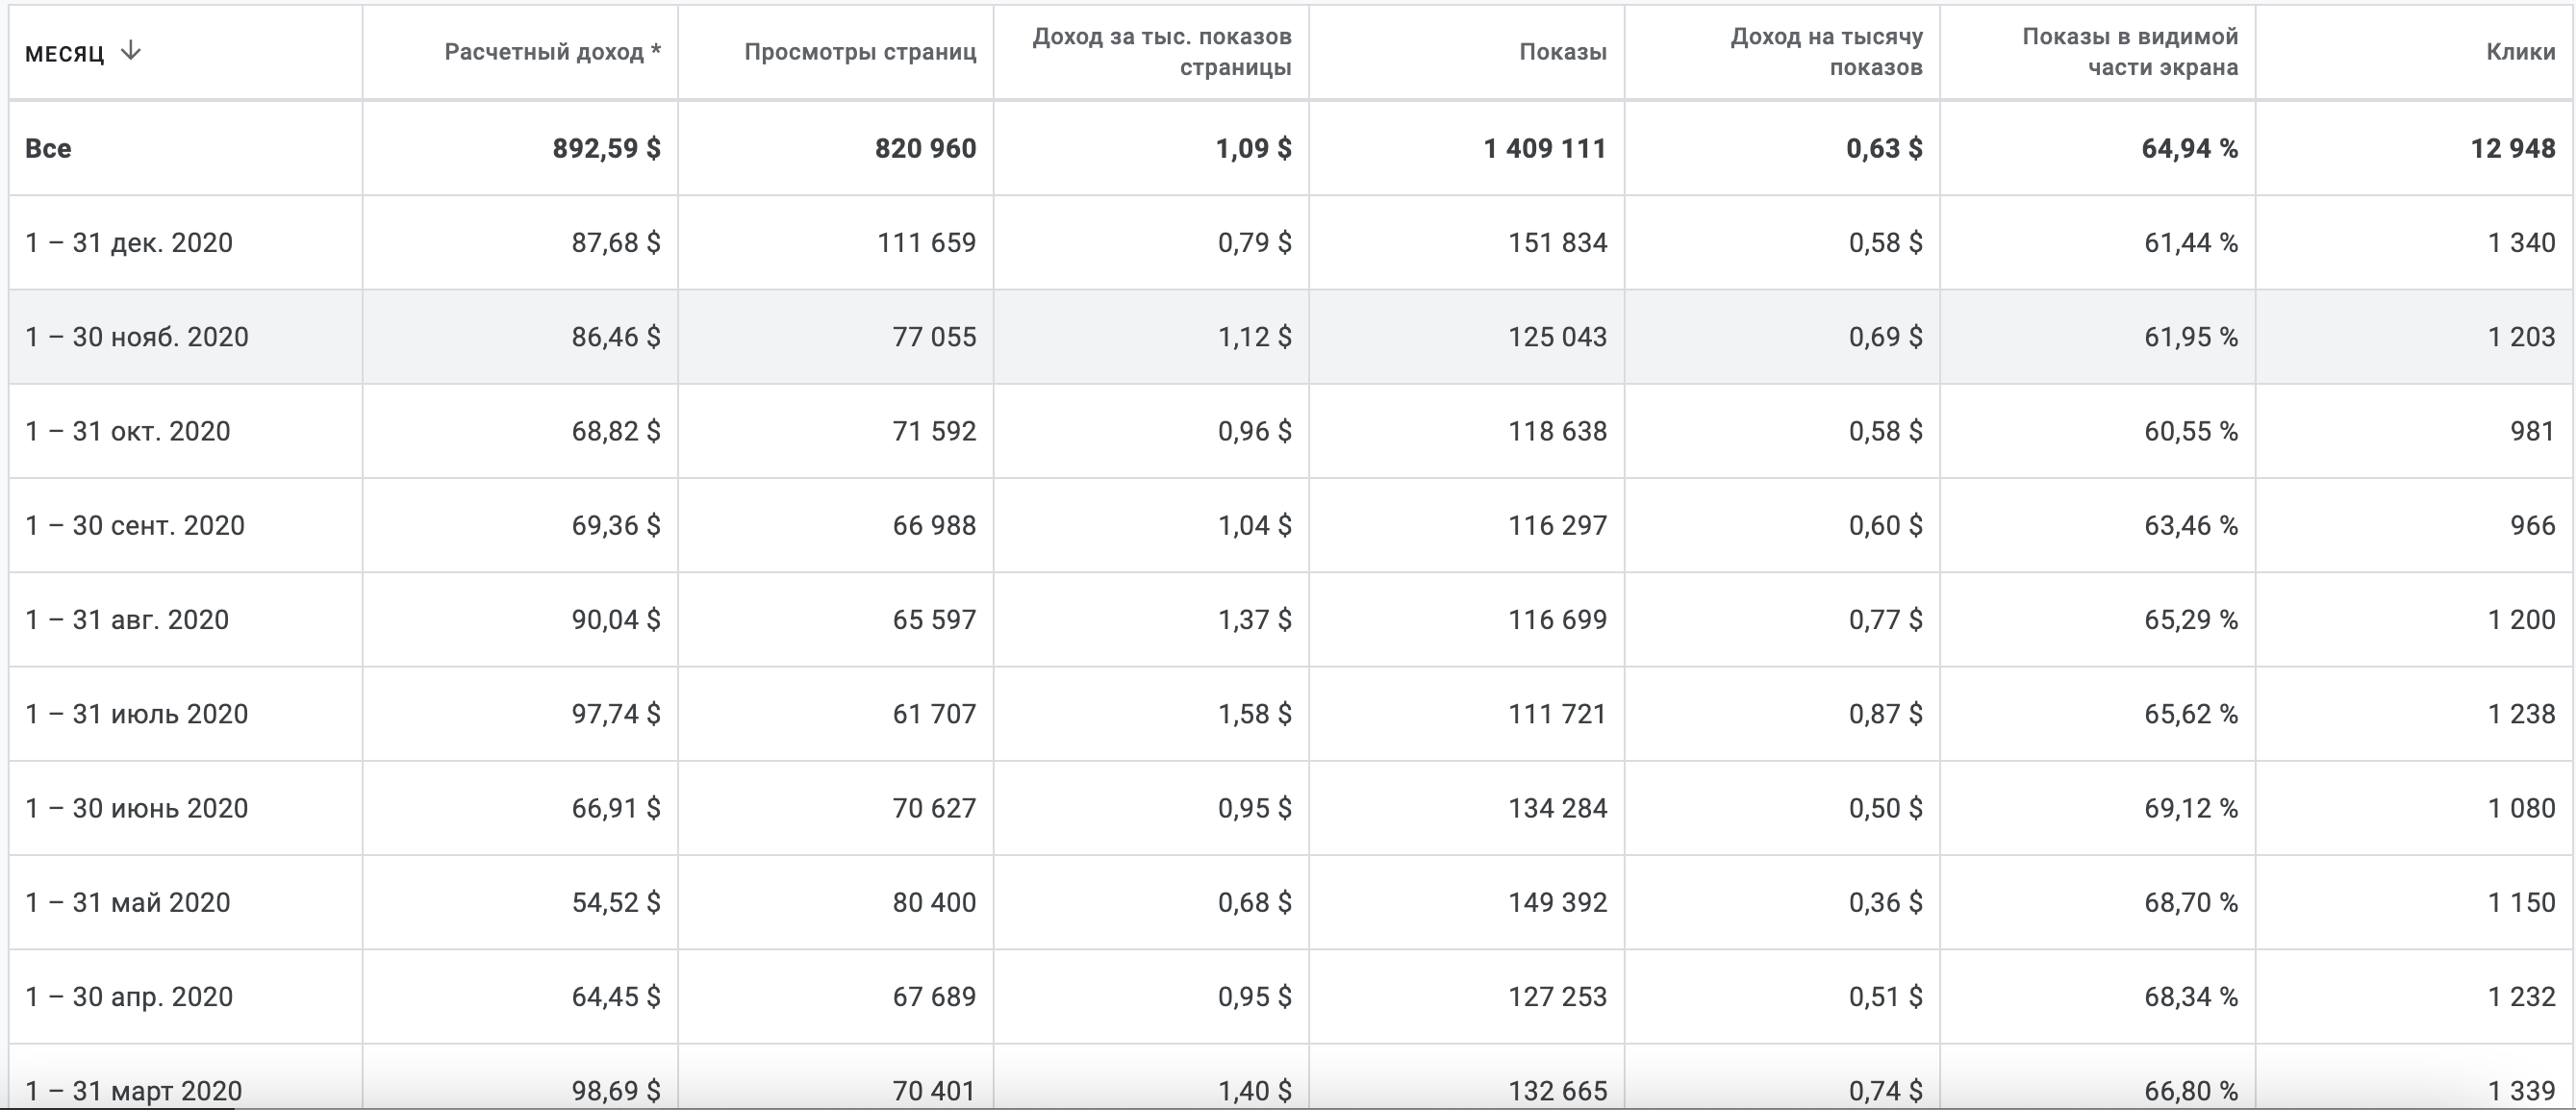
Task: Select the Все totals row label
Action: [x=48, y=148]
